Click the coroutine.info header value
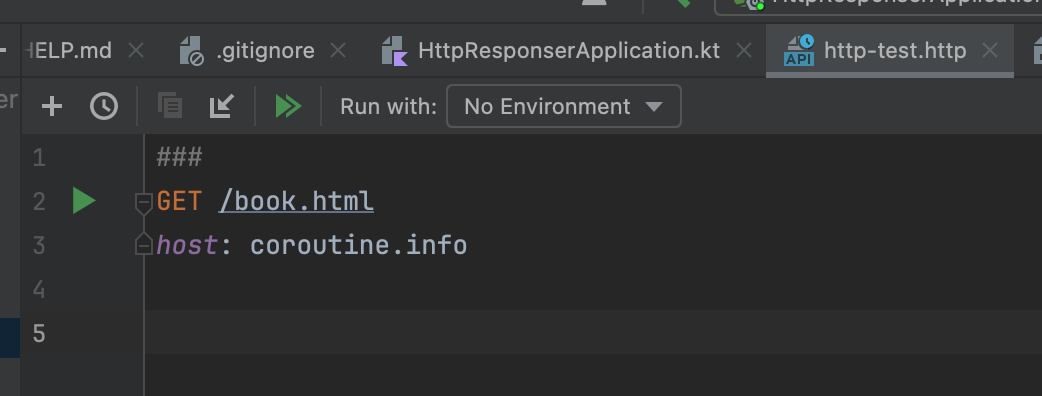 click(359, 245)
